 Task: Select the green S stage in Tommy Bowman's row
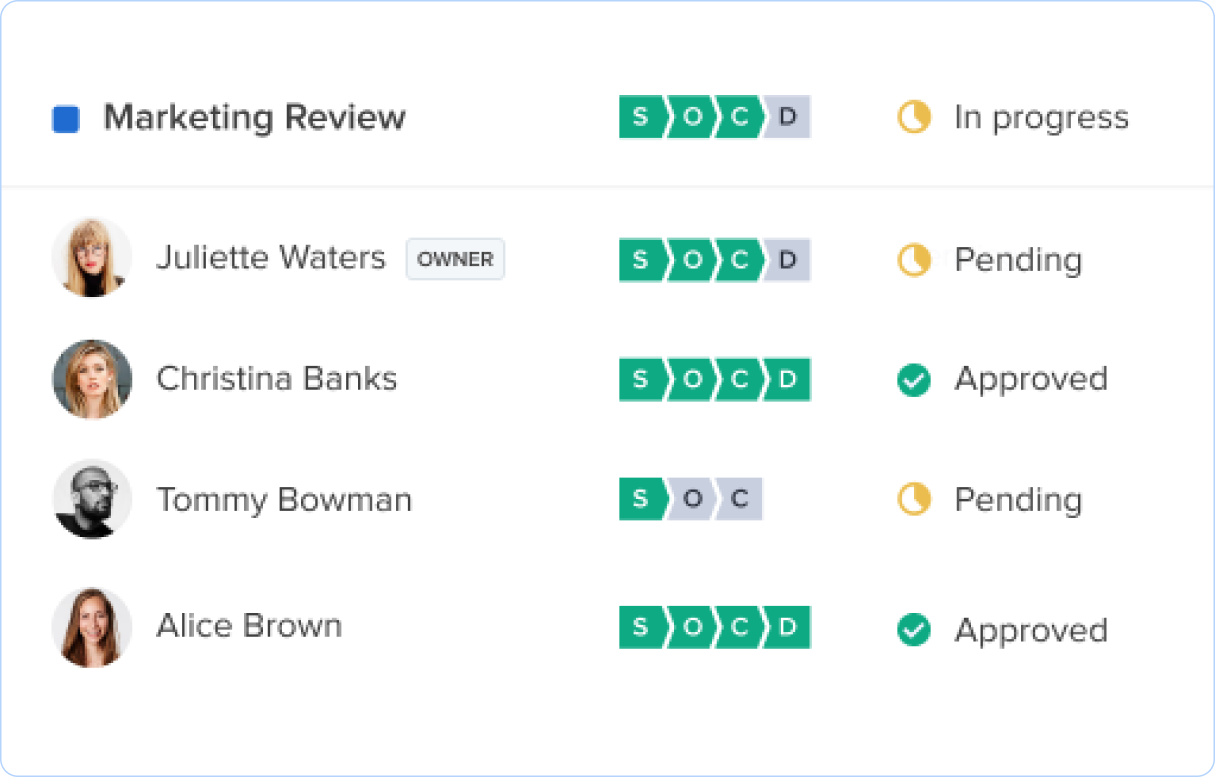point(641,499)
